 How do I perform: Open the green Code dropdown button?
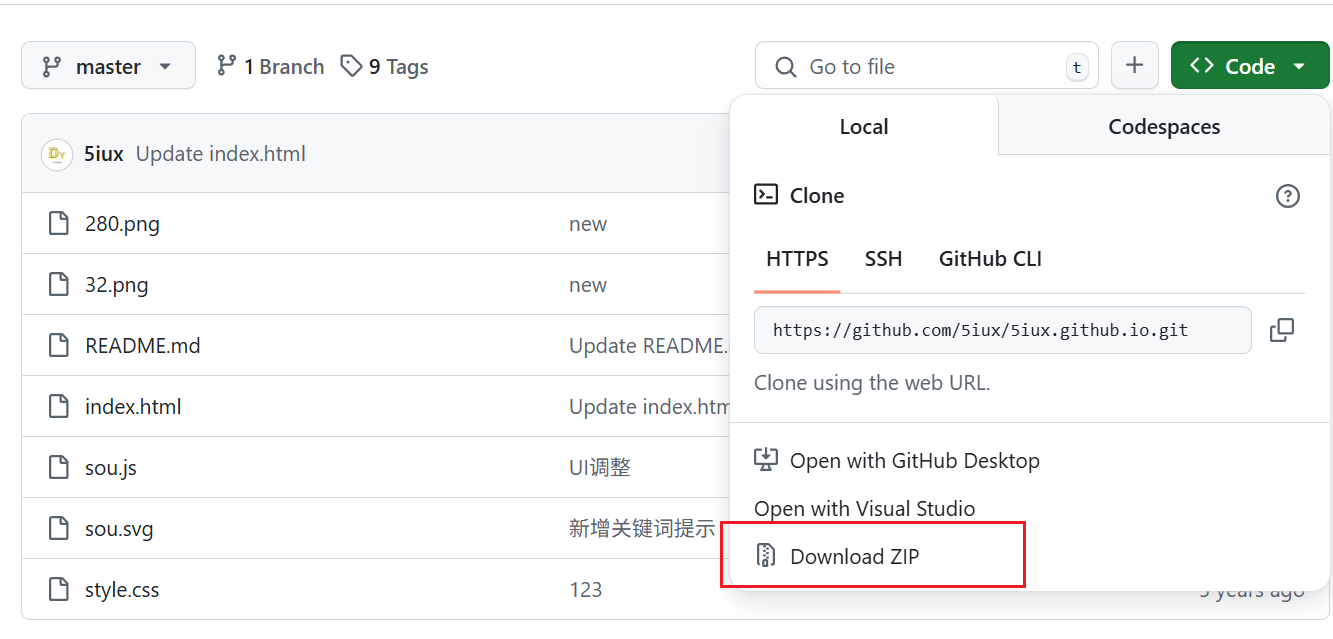(1250, 66)
